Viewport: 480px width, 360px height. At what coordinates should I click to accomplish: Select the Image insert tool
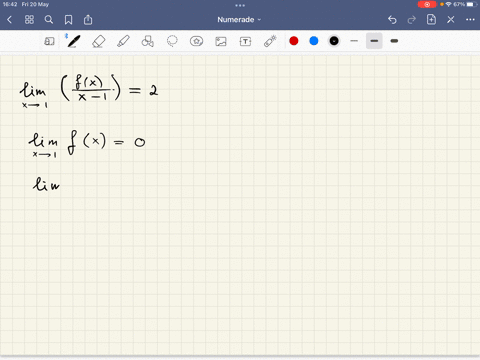coord(221,41)
